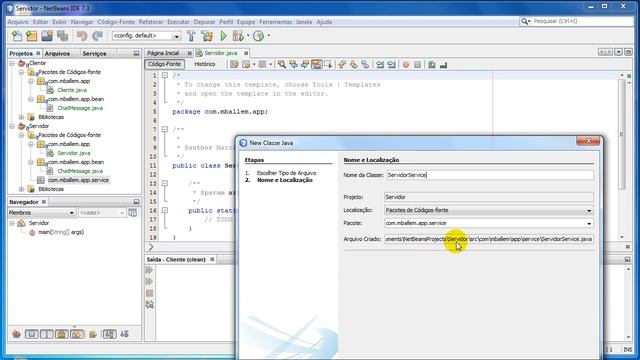The width and height of the screenshot is (640, 360).
Task: Click the Build Project hammer icon
Action: pyautogui.click(x=191, y=36)
